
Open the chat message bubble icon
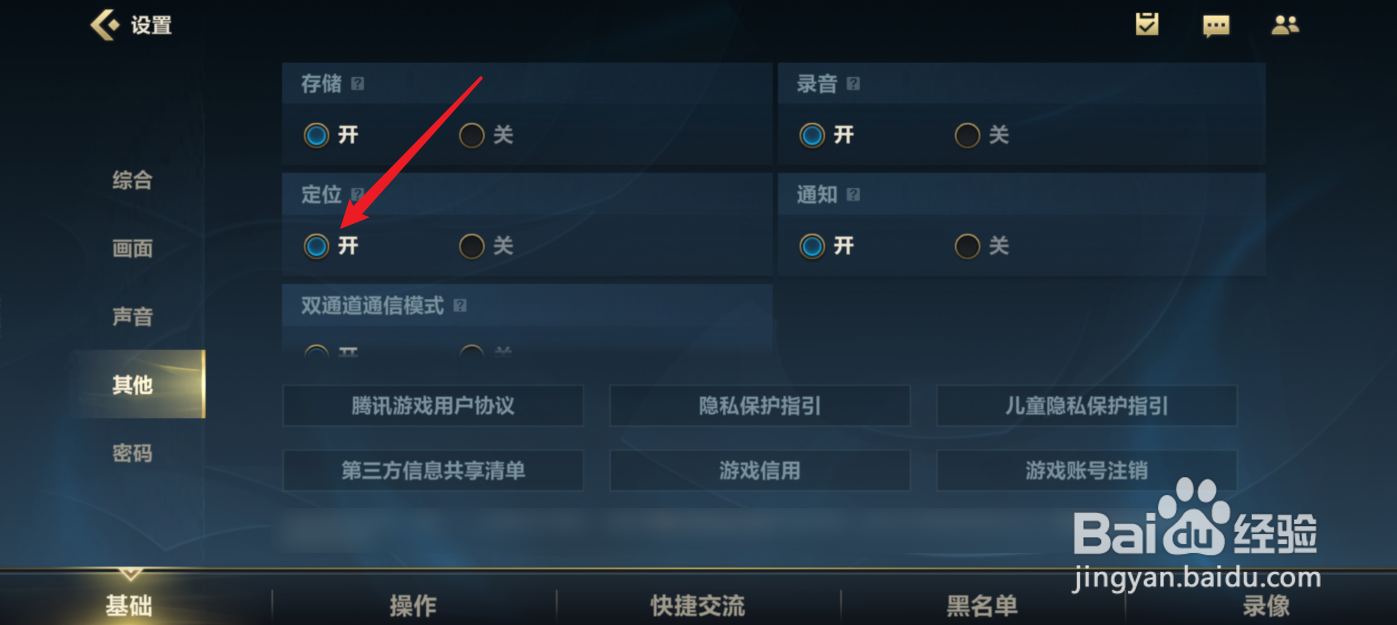pyautogui.click(x=1216, y=26)
